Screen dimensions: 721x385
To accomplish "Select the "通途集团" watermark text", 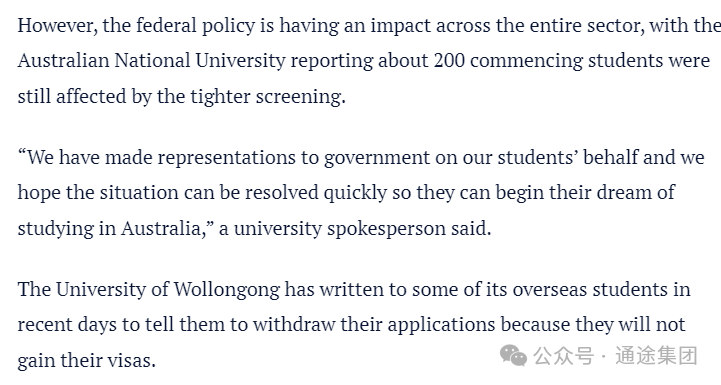I will coord(657,356).
